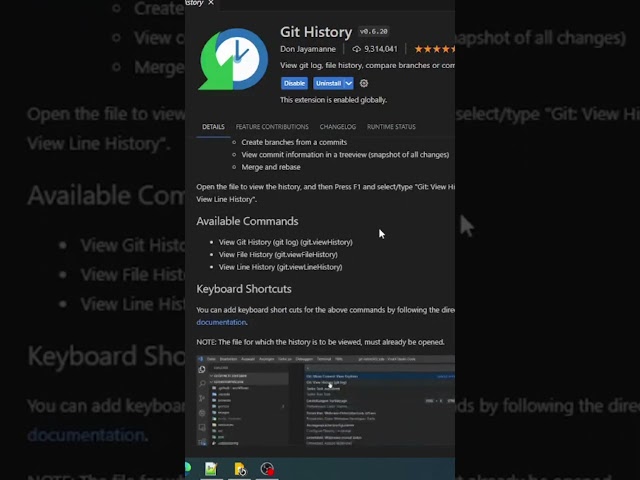Expand the Uninstall dropdown arrow
640x480 pixels.
coord(349,83)
